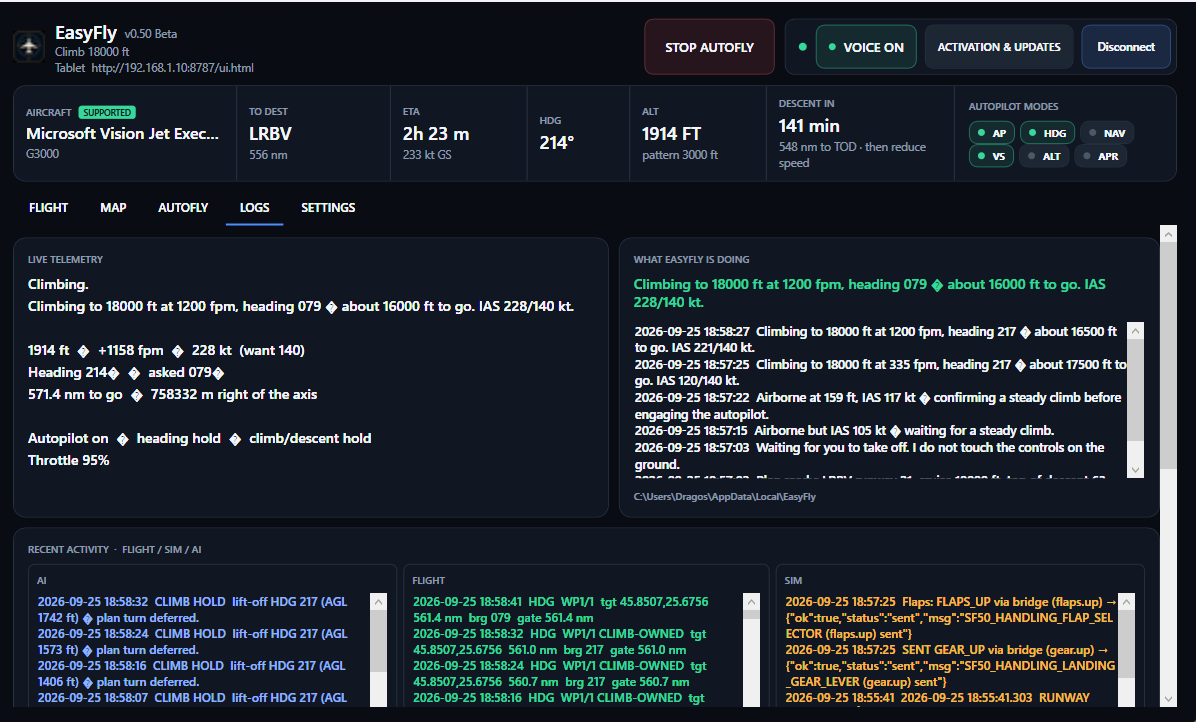Image resolution: width=1196 pixels, height=722 pixels.
Task: Click the destination LRBV value
Action: (x=270, y=133)
